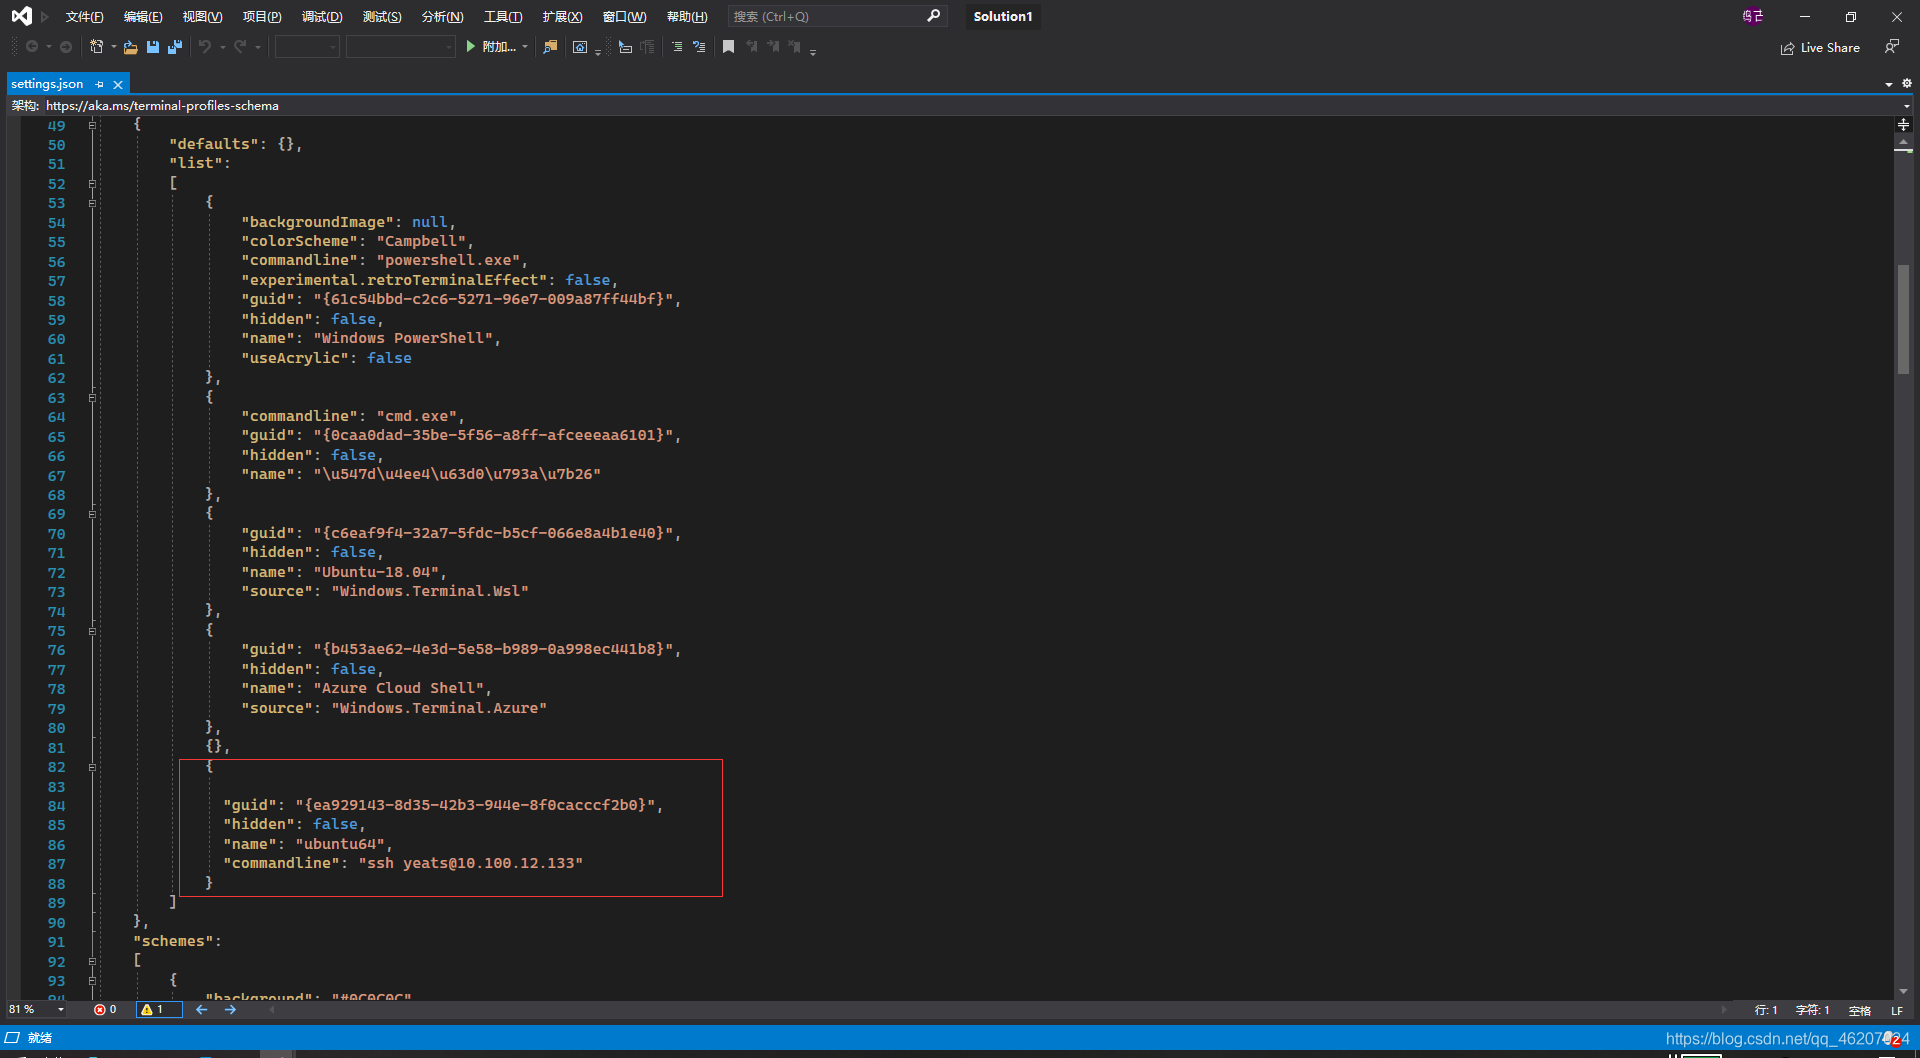Click the Navigate Forward arrow in toolbar
The image size is (1920, 1058).
[66, 47]
